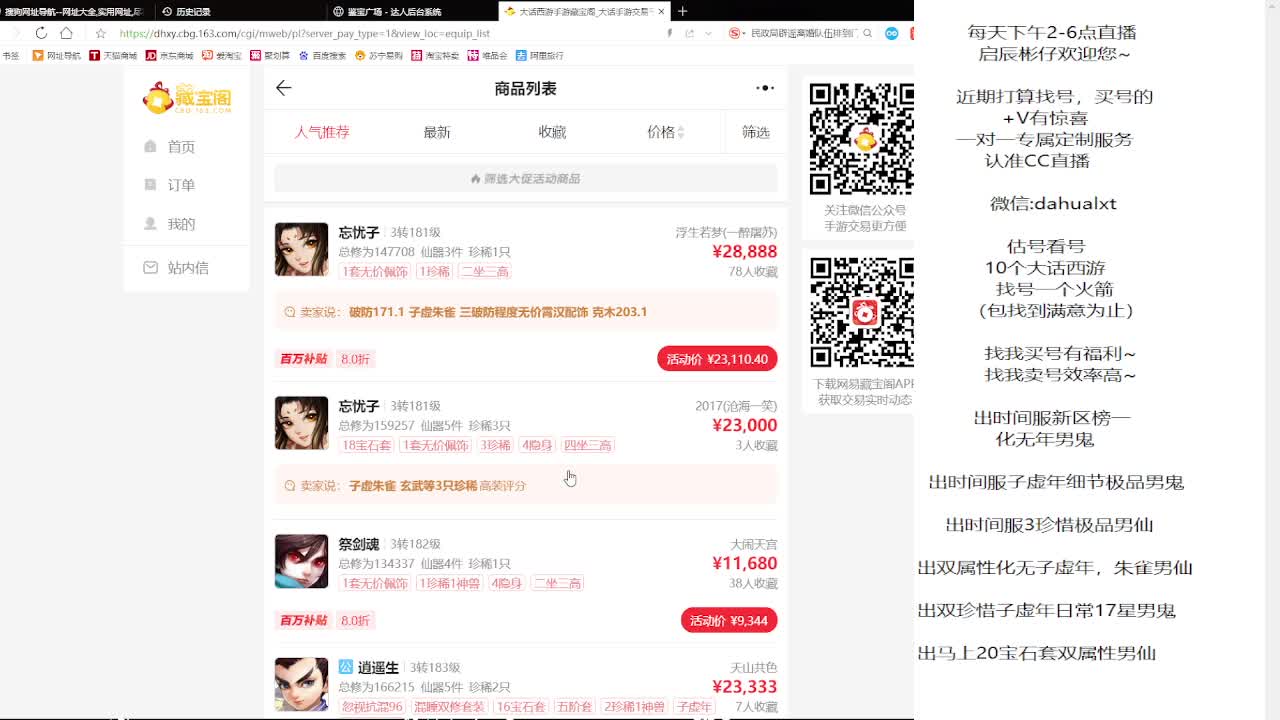
Task: Click the 藏宝阁 app download QR code
Action: point(861,312)
